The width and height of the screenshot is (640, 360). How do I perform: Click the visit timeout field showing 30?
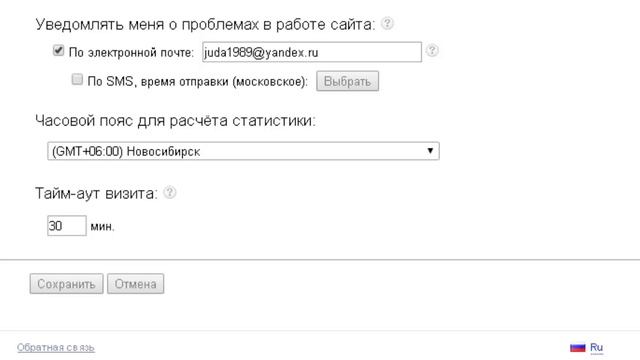(x=67, y=226)
